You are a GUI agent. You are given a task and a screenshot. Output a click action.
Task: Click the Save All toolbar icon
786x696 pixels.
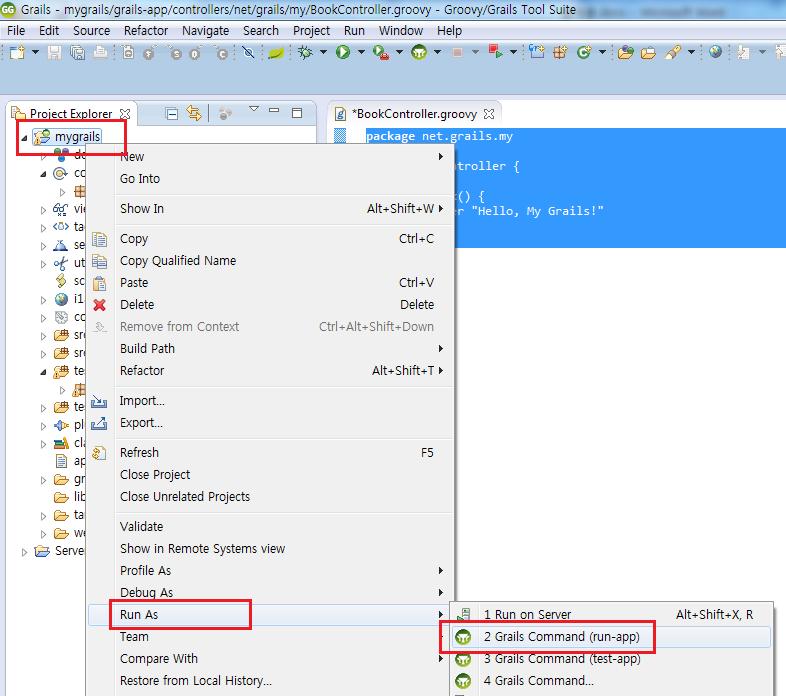coord(78,52)
